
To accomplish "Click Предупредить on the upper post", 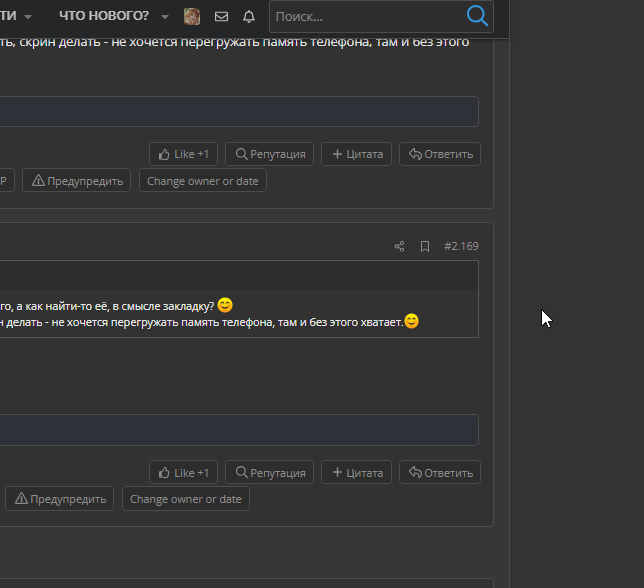I will (76, 180).
